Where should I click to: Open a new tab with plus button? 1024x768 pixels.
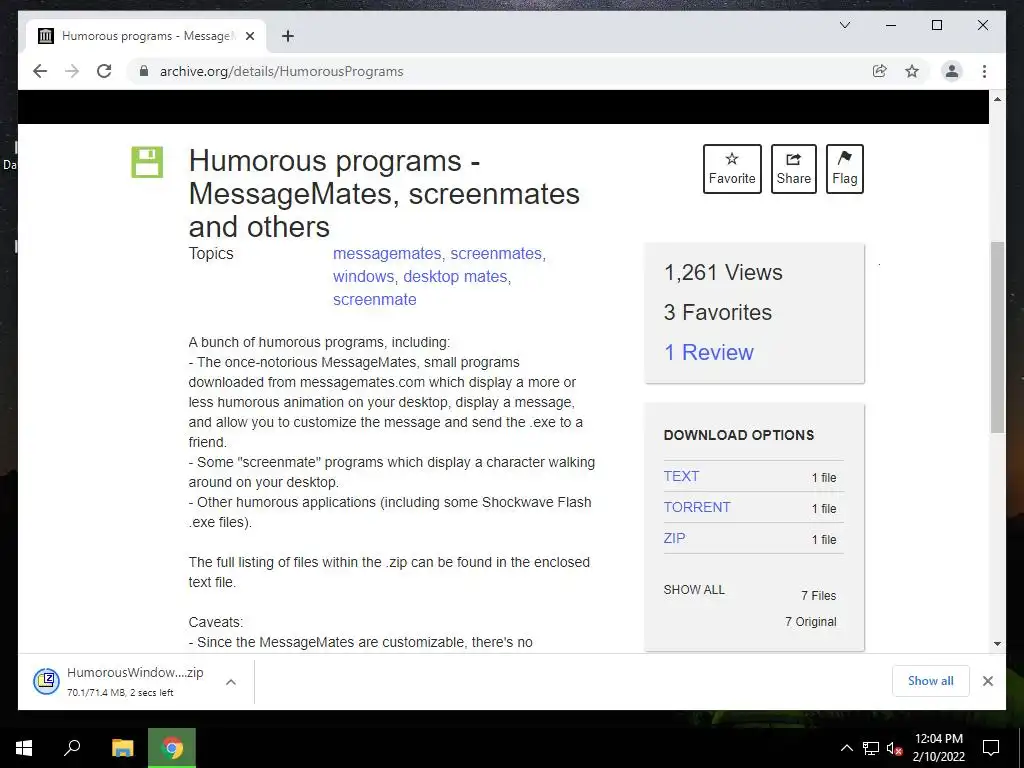click(287, 36)
